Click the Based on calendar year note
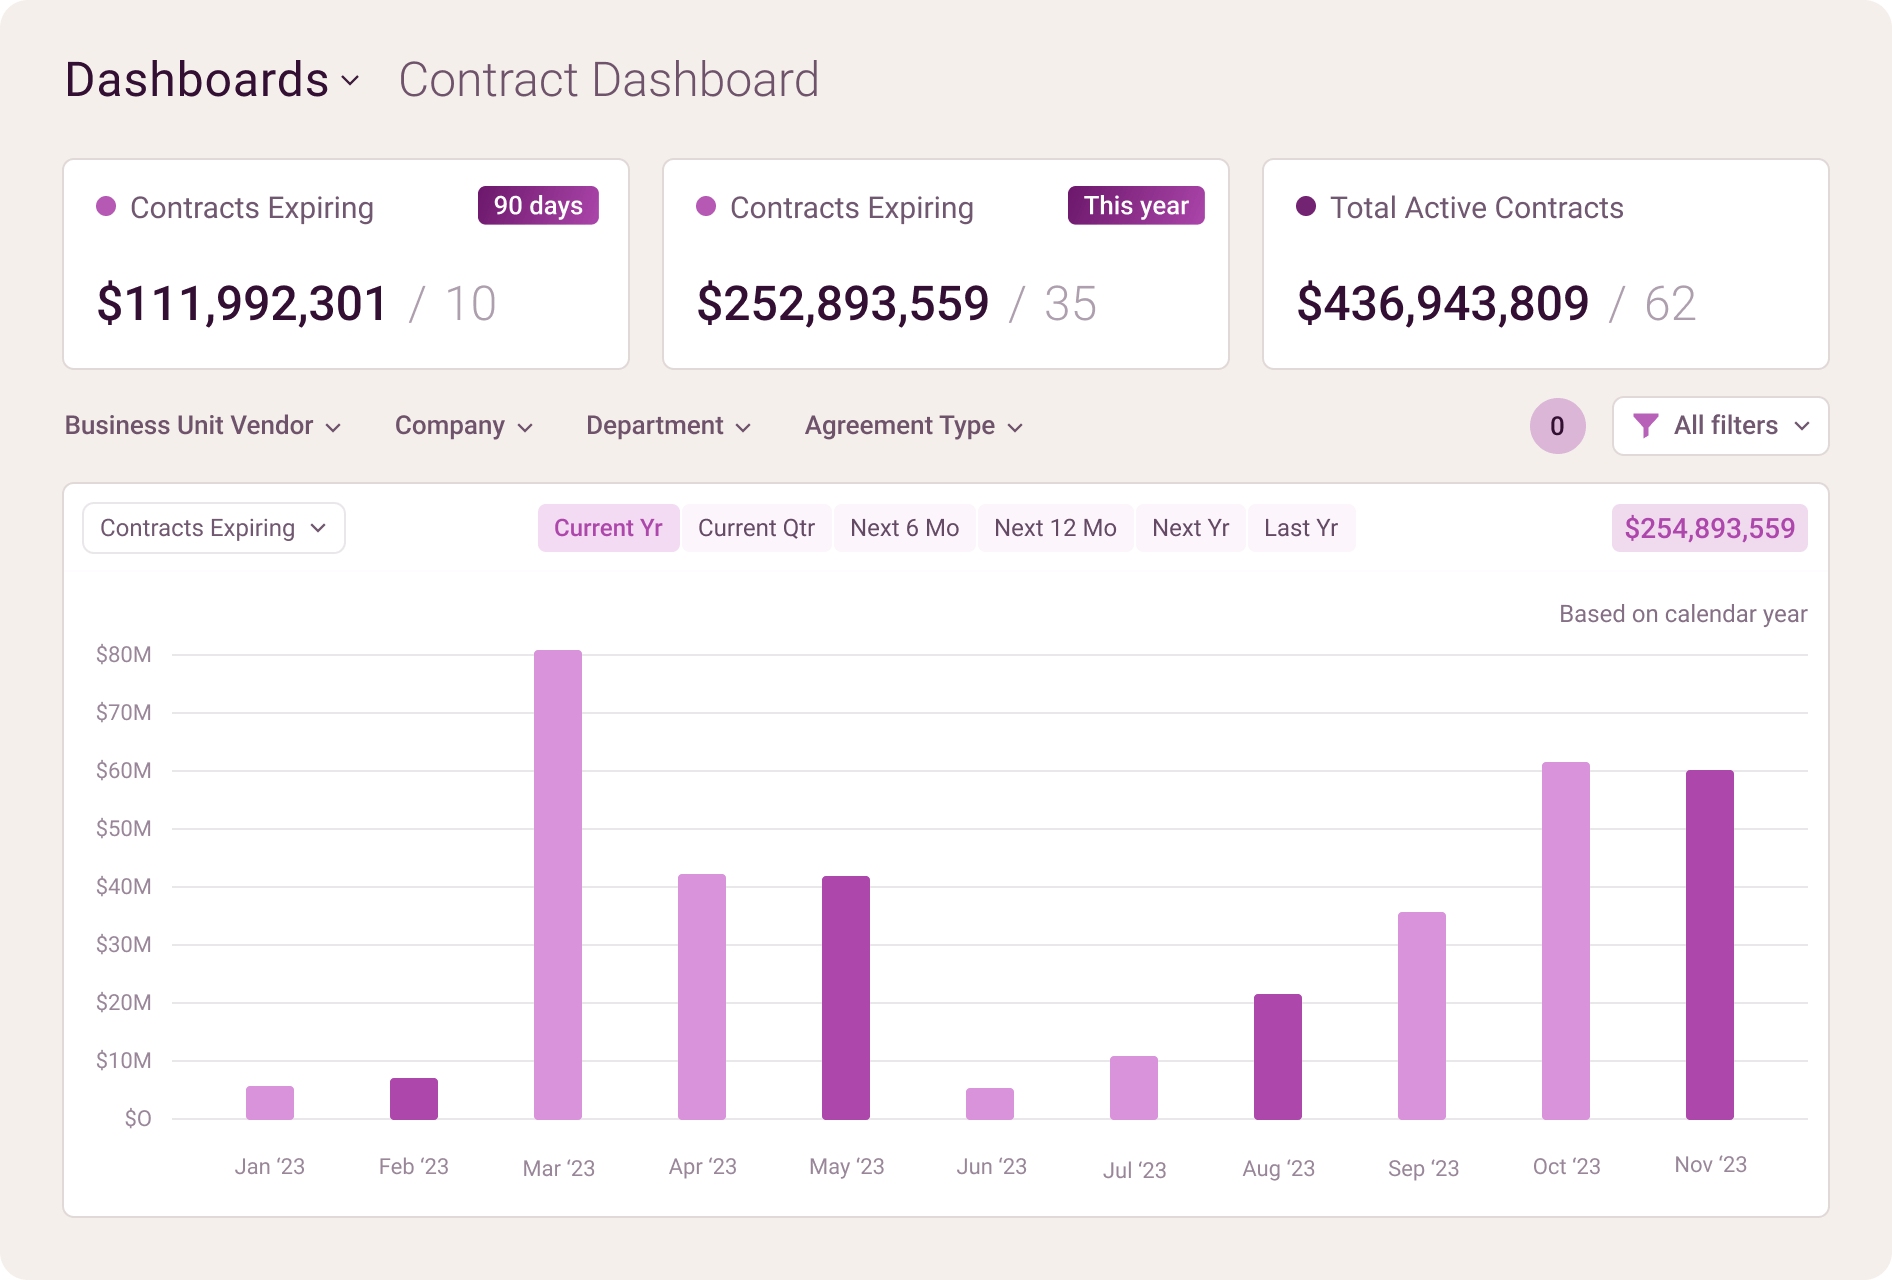 pyautogui.click(x=1683, y=614)
